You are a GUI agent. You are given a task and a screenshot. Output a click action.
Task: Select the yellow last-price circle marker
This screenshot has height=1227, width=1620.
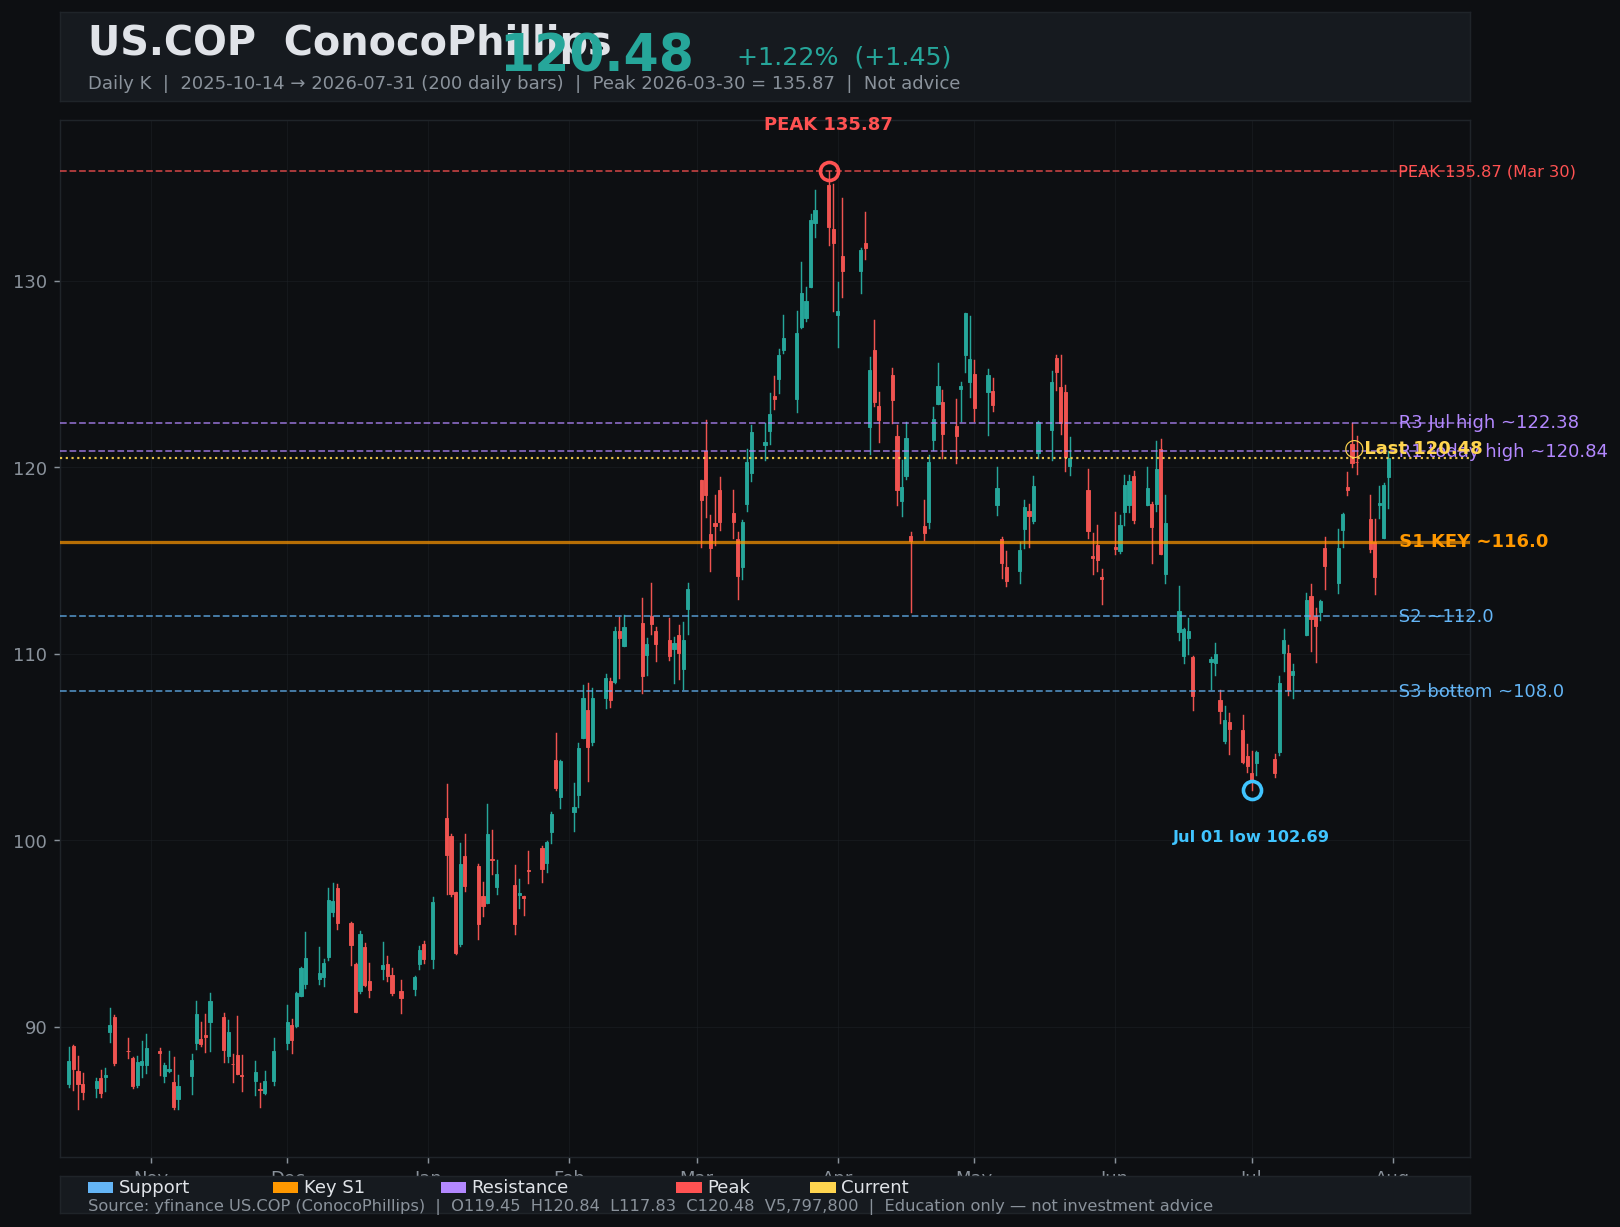pyautogui.click(x=1354, y=449)
